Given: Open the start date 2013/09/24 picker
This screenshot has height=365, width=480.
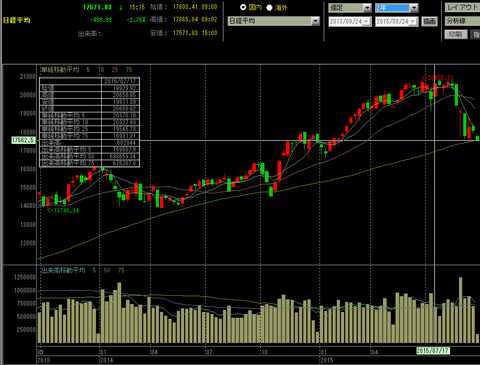Looking at the screenshot, I should coord(367,22).
